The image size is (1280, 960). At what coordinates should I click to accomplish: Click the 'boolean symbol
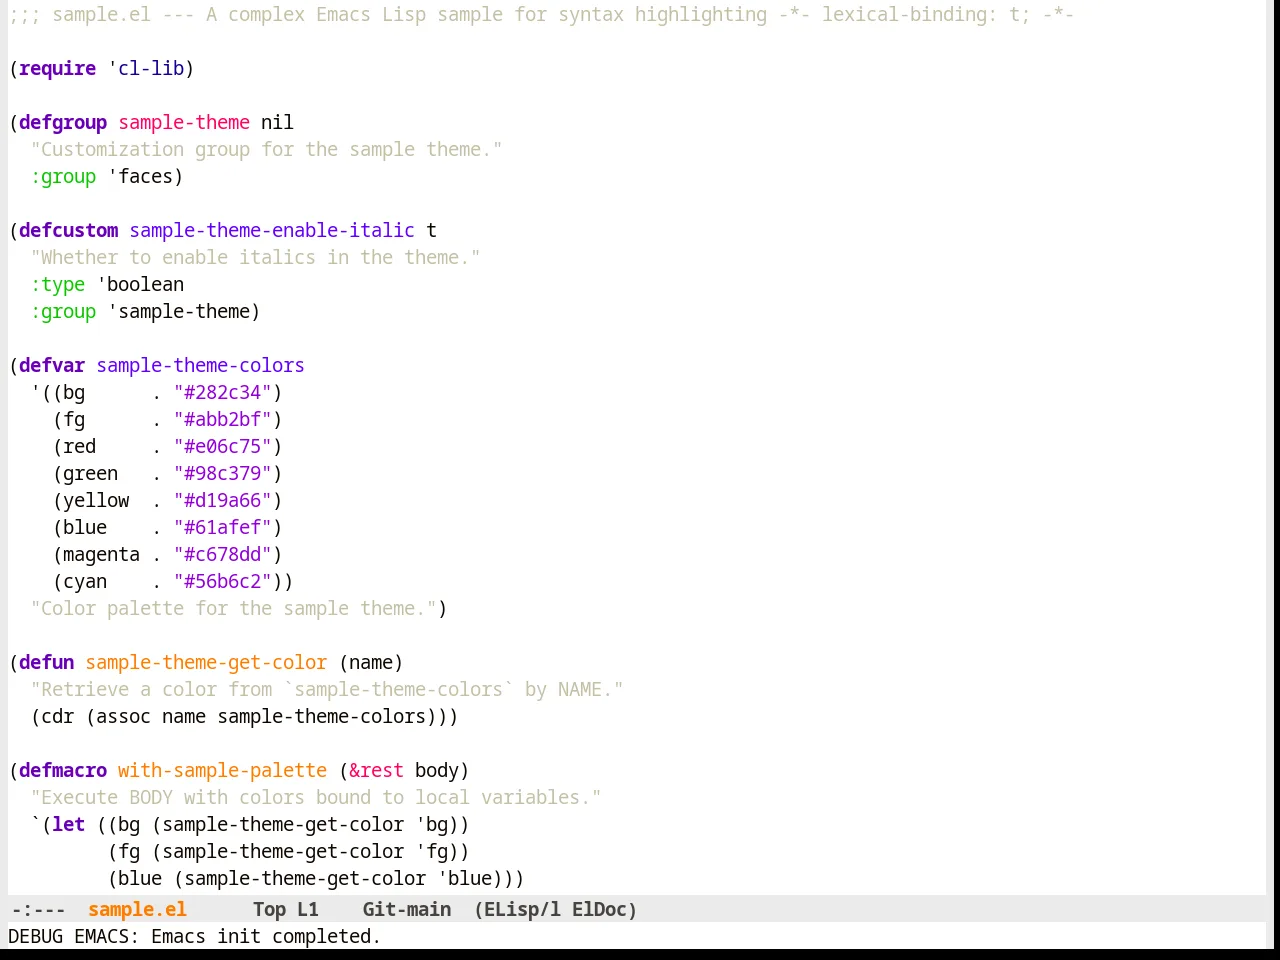(x=141, y=284)
